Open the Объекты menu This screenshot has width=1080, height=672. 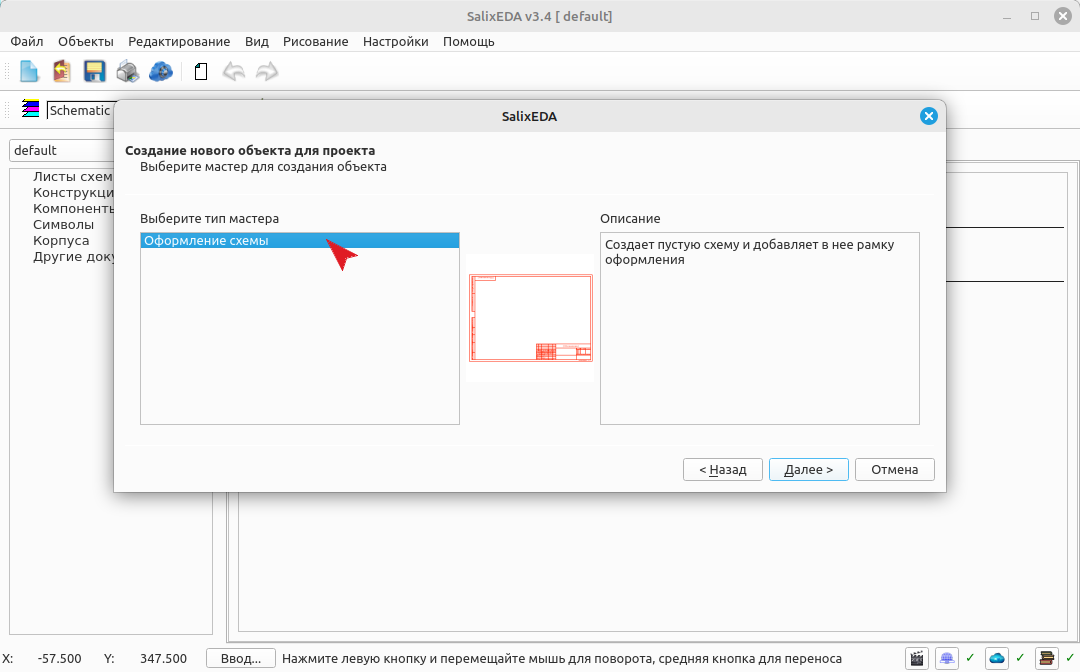(x=85, y=41)
